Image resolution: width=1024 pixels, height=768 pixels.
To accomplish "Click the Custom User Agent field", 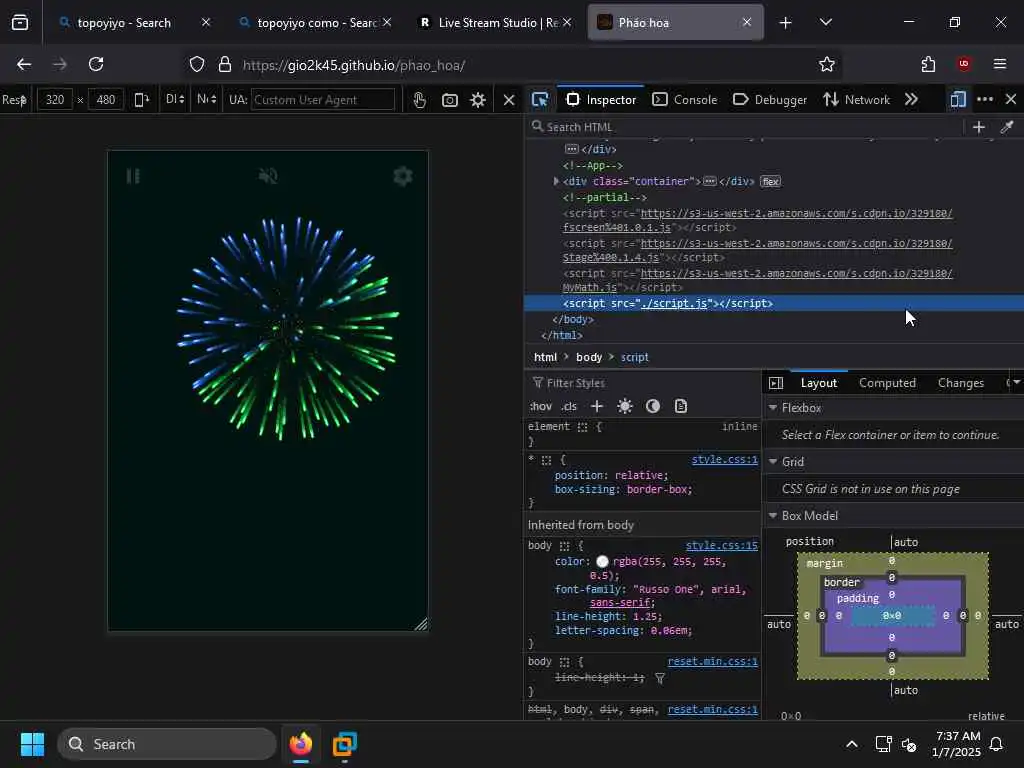I will (323, 100).
